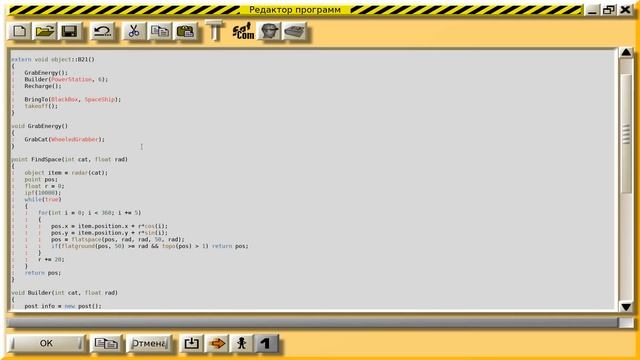The image size is (640, 360).
Task: Confirm the program with the OK button
Action: point(46,343)
